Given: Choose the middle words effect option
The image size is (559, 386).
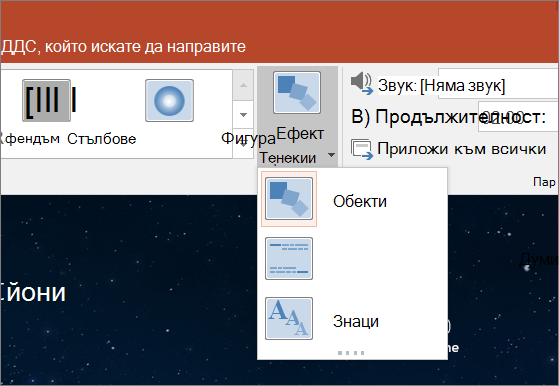Looking at the screenshot, I should 352,259.
